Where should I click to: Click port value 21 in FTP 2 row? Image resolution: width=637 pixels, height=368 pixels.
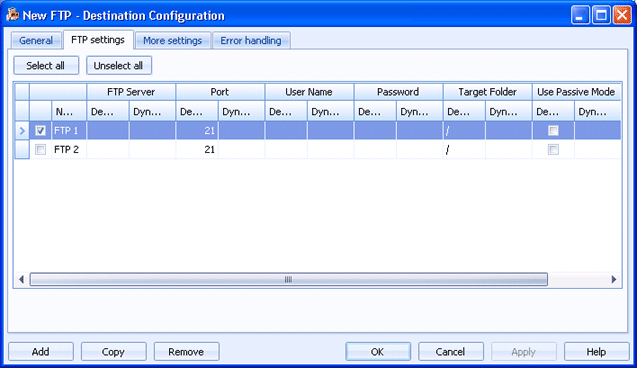(197, 149)
